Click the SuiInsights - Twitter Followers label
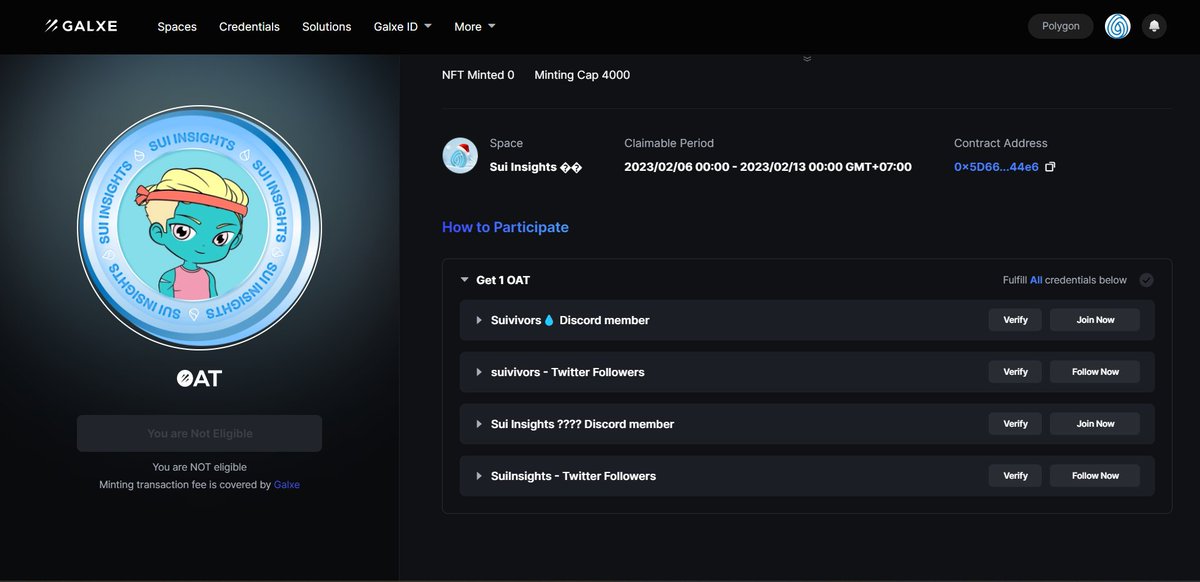Image resolution: width=1200 pixels, height=582 pixels. pos(573,476)
